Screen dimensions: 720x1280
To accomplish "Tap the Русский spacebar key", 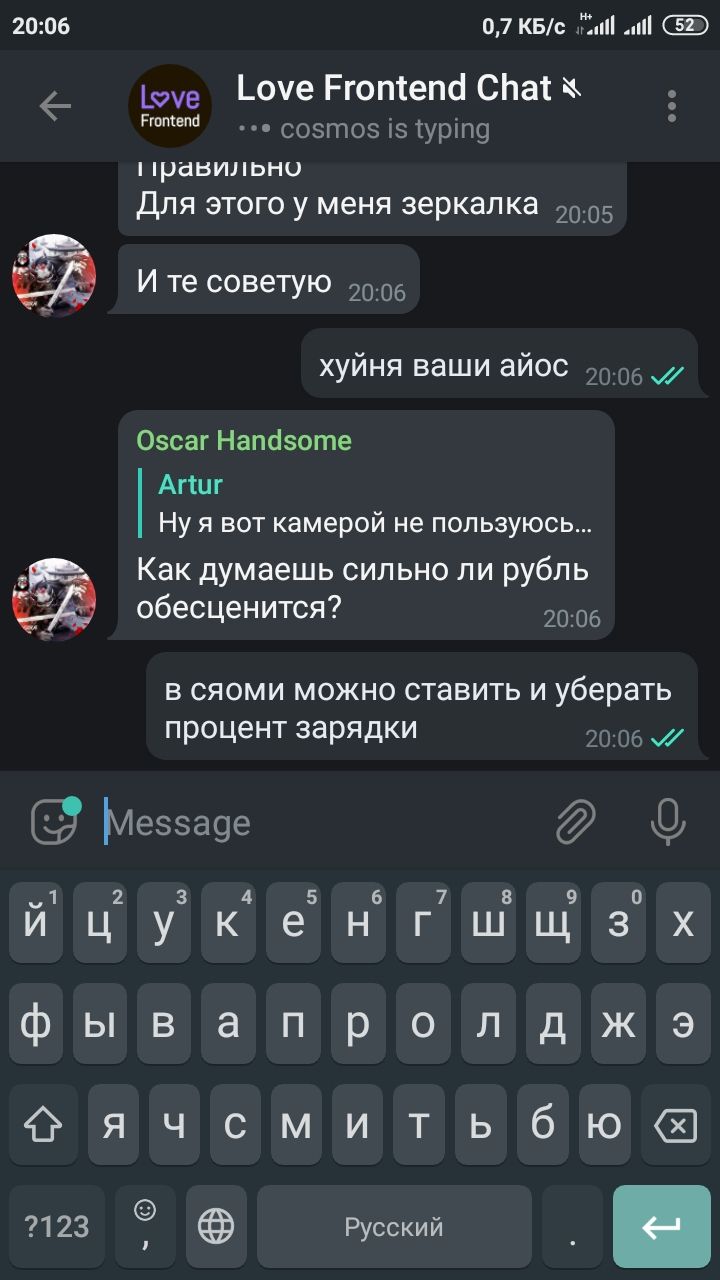I will 394,1226.
